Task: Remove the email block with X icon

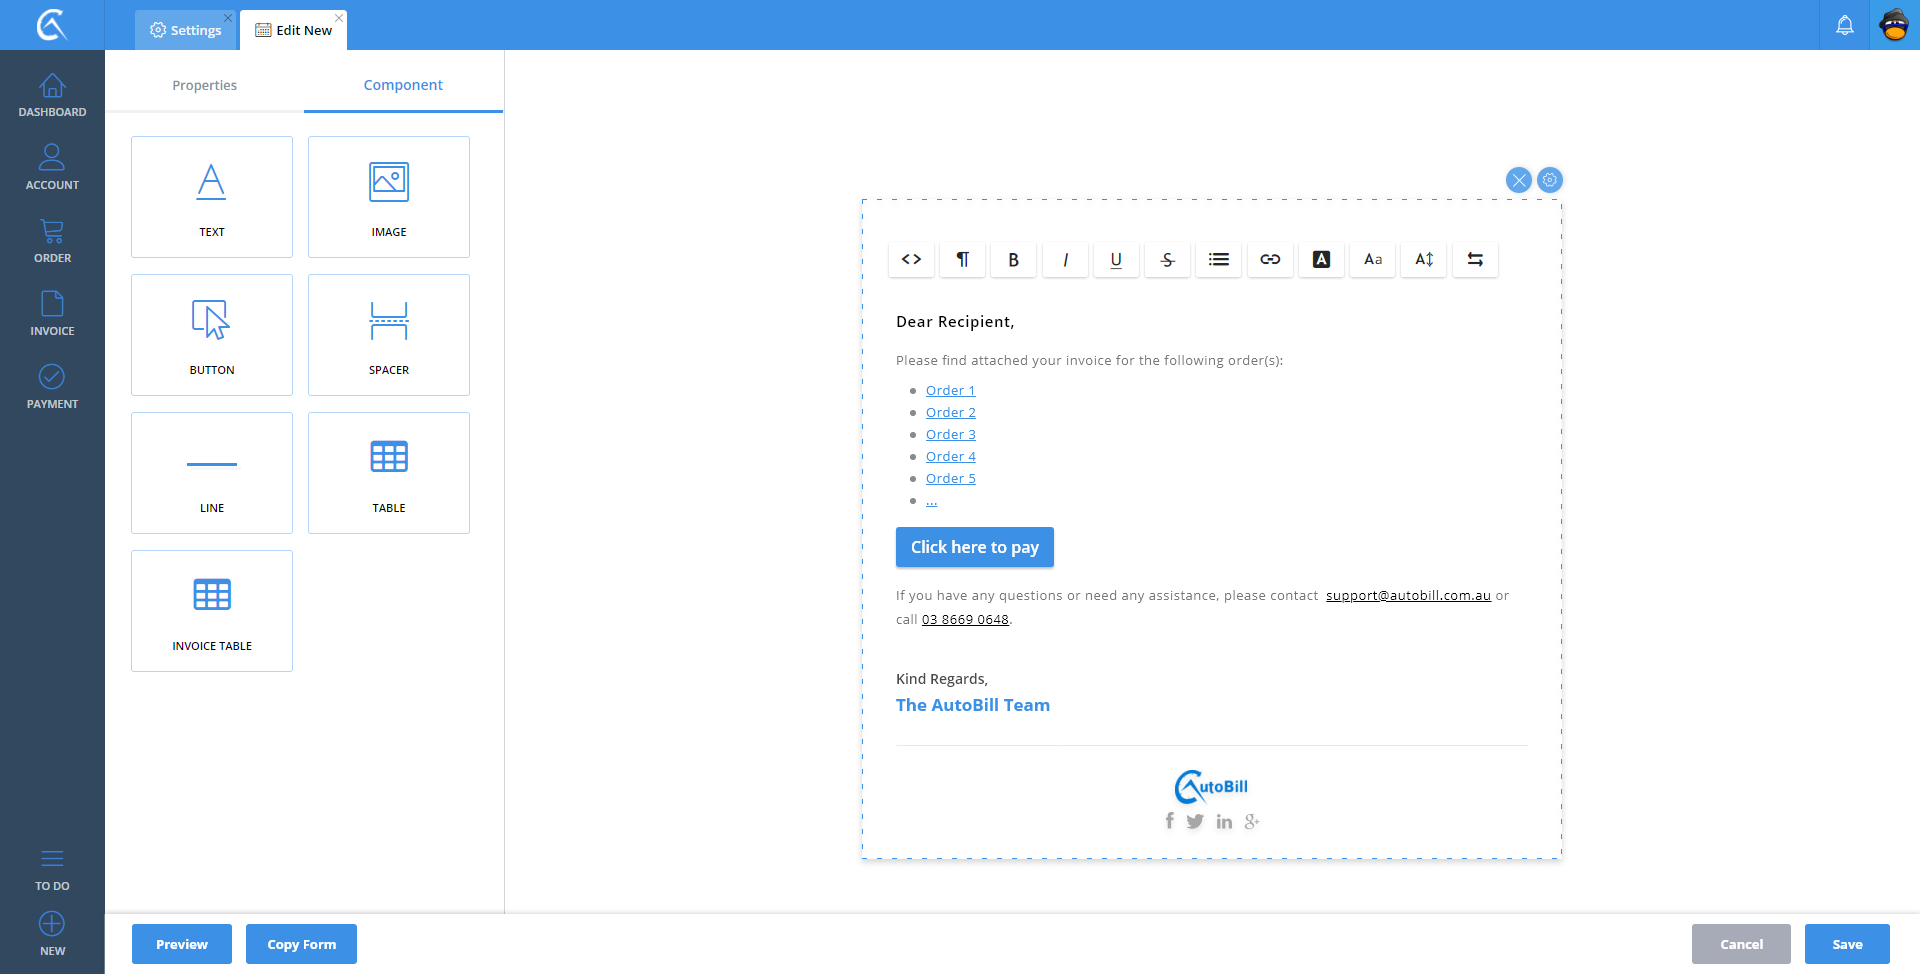Action: [x=1518, y=180]
